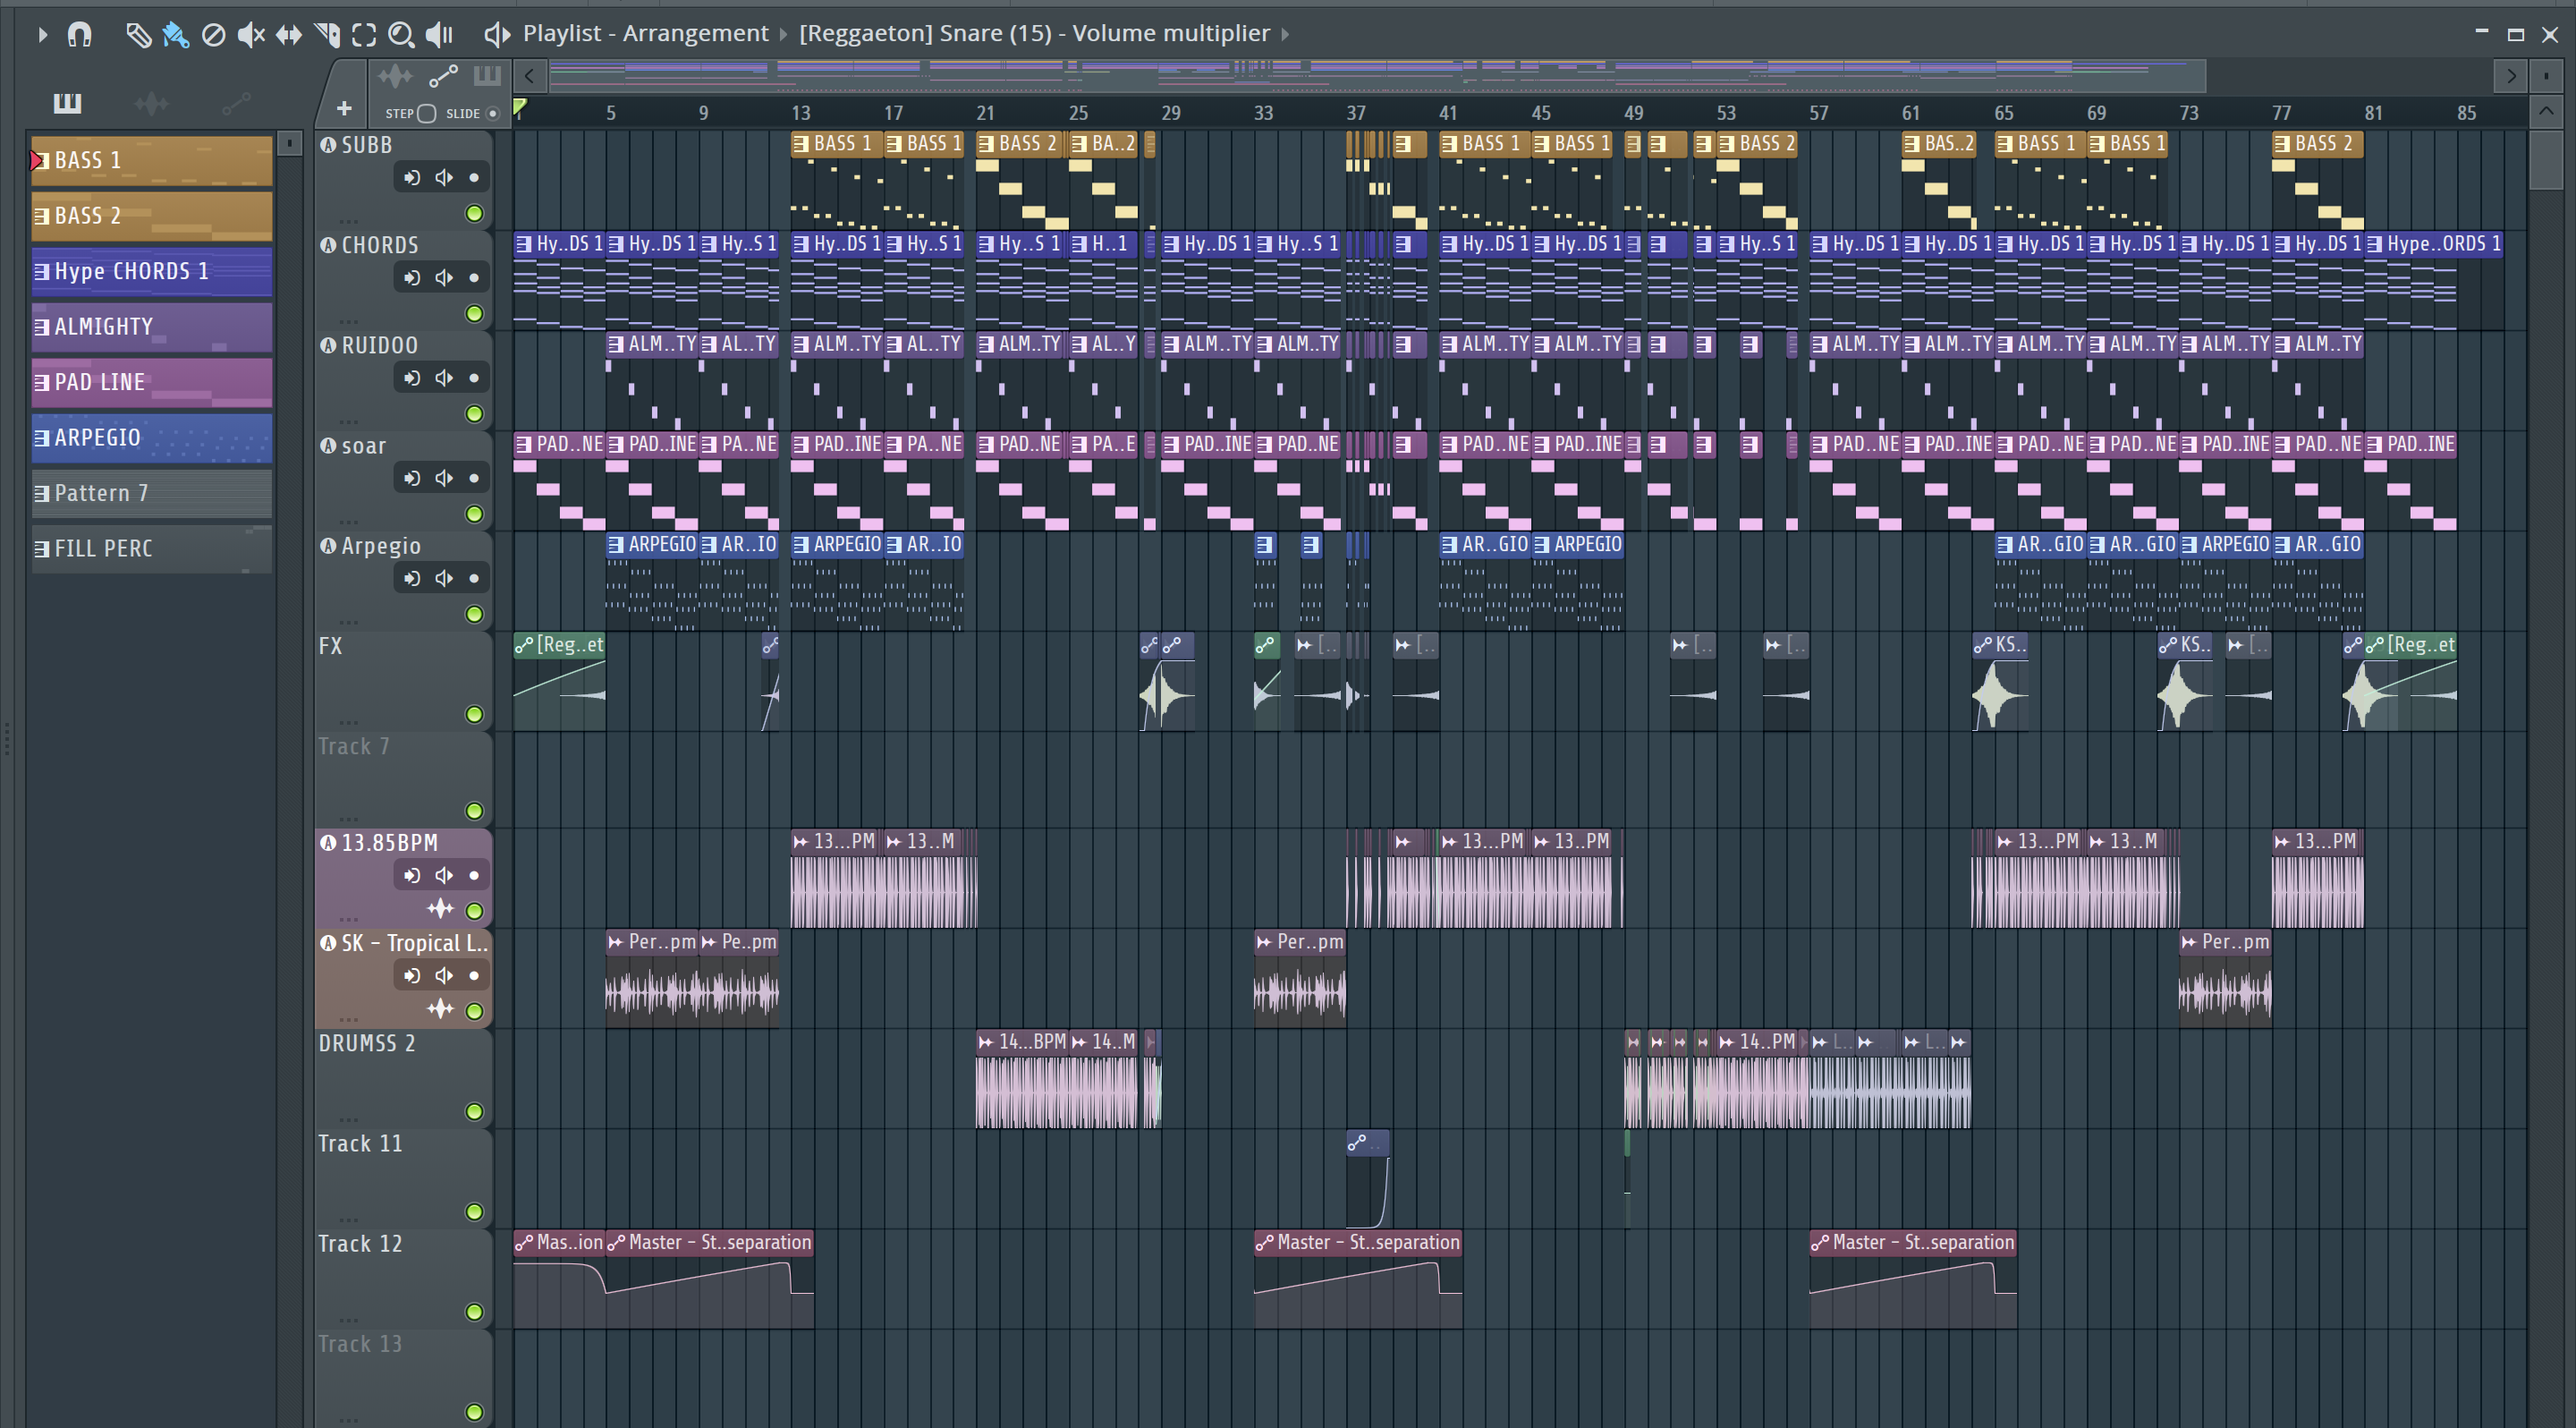Set clip focus to audio clips
This screenshot has width=2576, height=1428.
(x=395, y=76)
